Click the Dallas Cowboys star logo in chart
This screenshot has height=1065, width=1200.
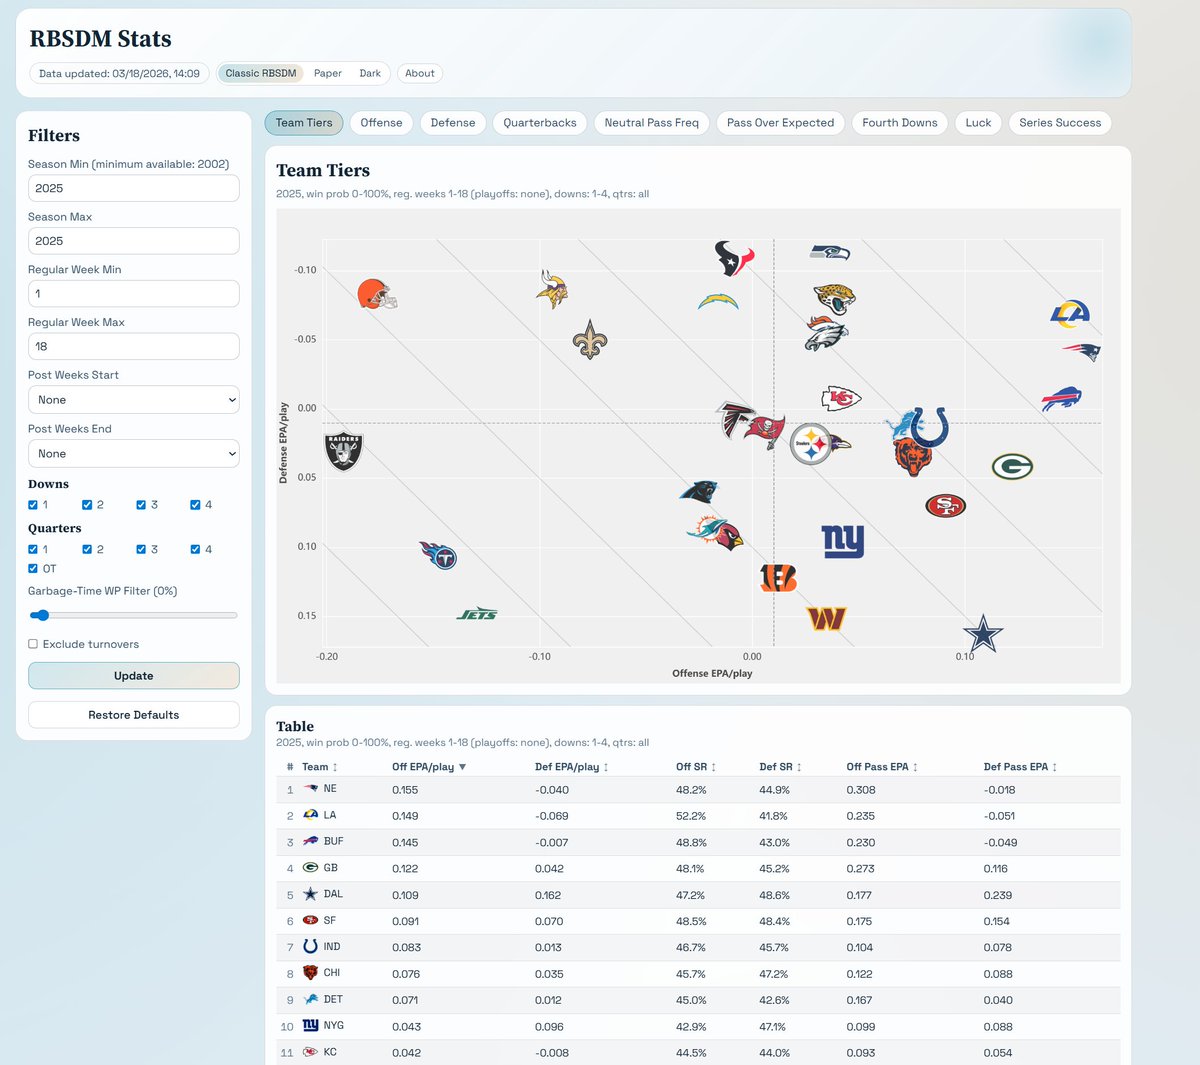(983, 634)
